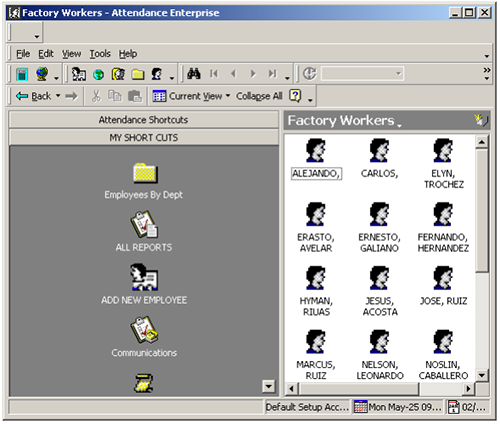
Task: Click the help question mark toolbar icon
Action: pos(295,96)
